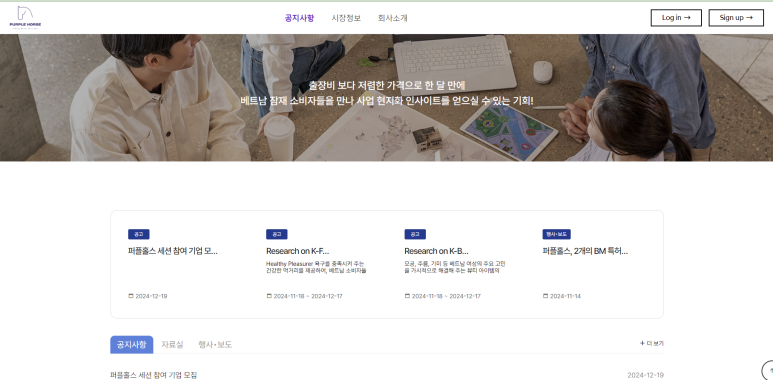Open the 공지사항 menu in header
Image resolution: width=773 pixels, height=380 pixels.
tap(299, 18)
